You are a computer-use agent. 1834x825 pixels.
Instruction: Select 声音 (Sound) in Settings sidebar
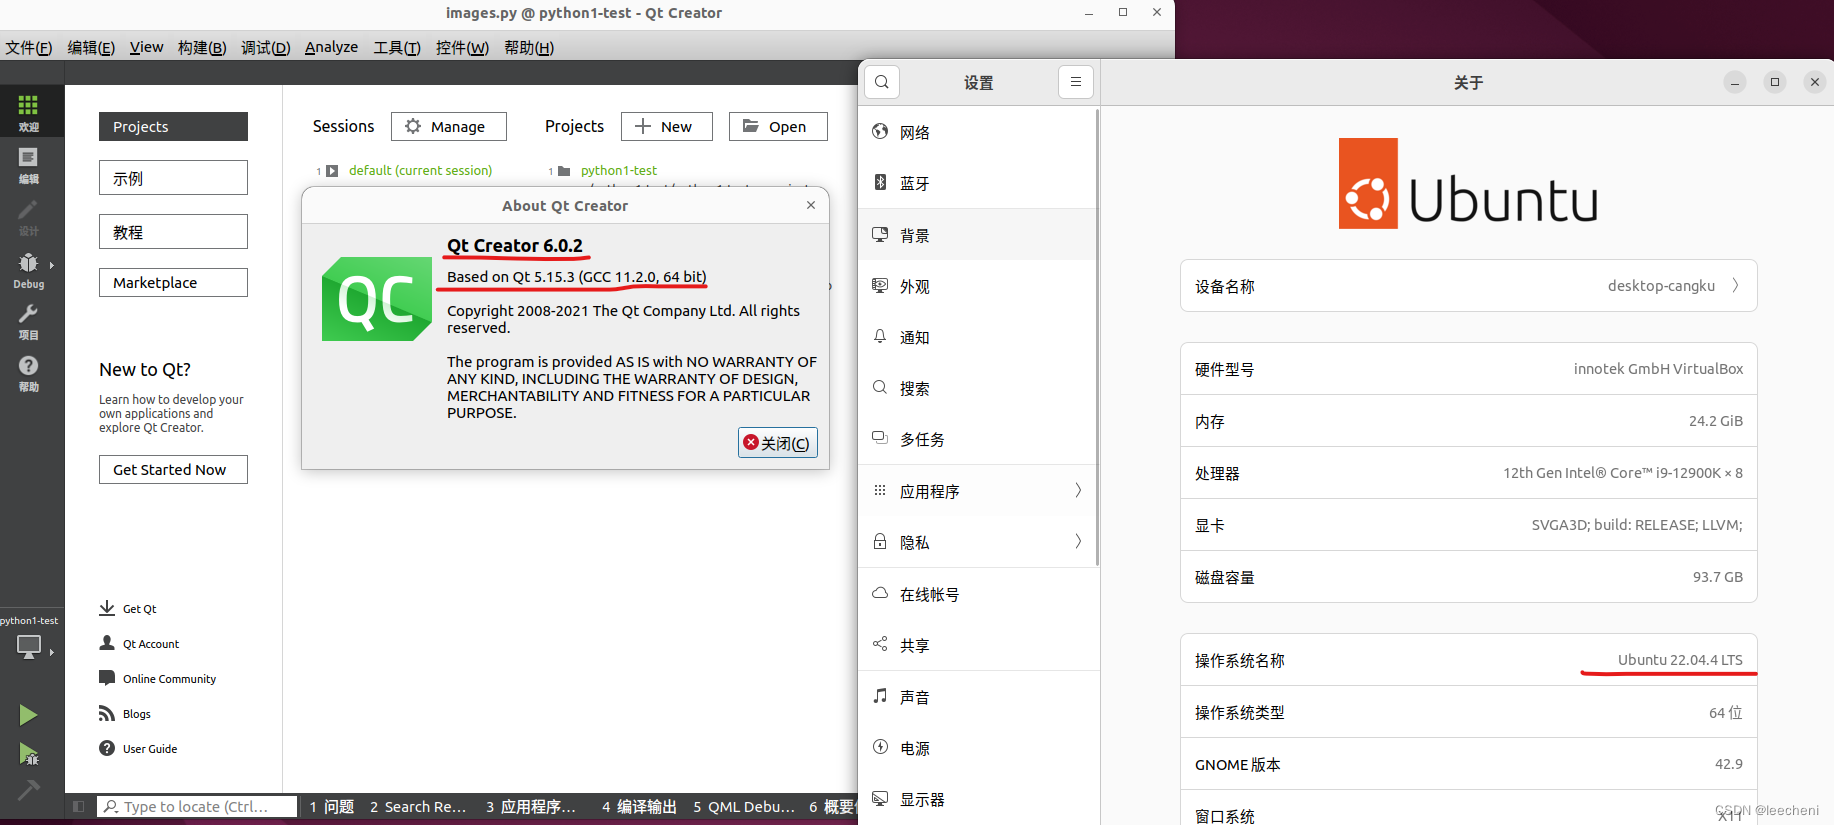978,697
